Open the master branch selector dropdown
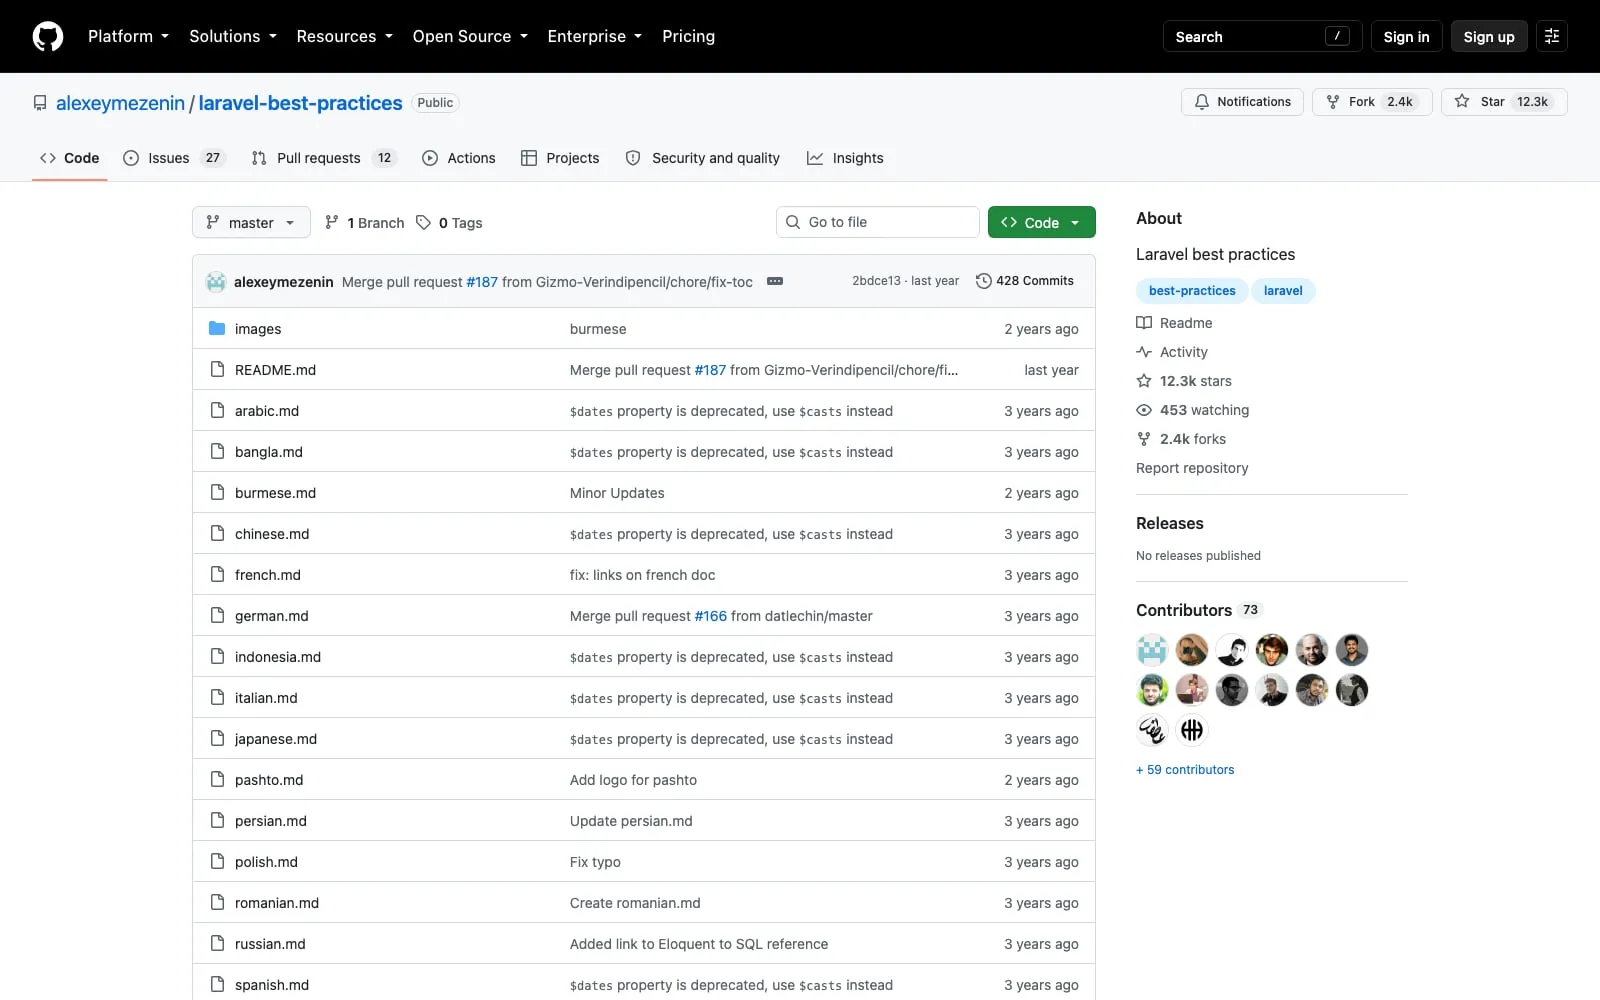This screenshot has height=1000, width=1600. click(x=251, y=222)
